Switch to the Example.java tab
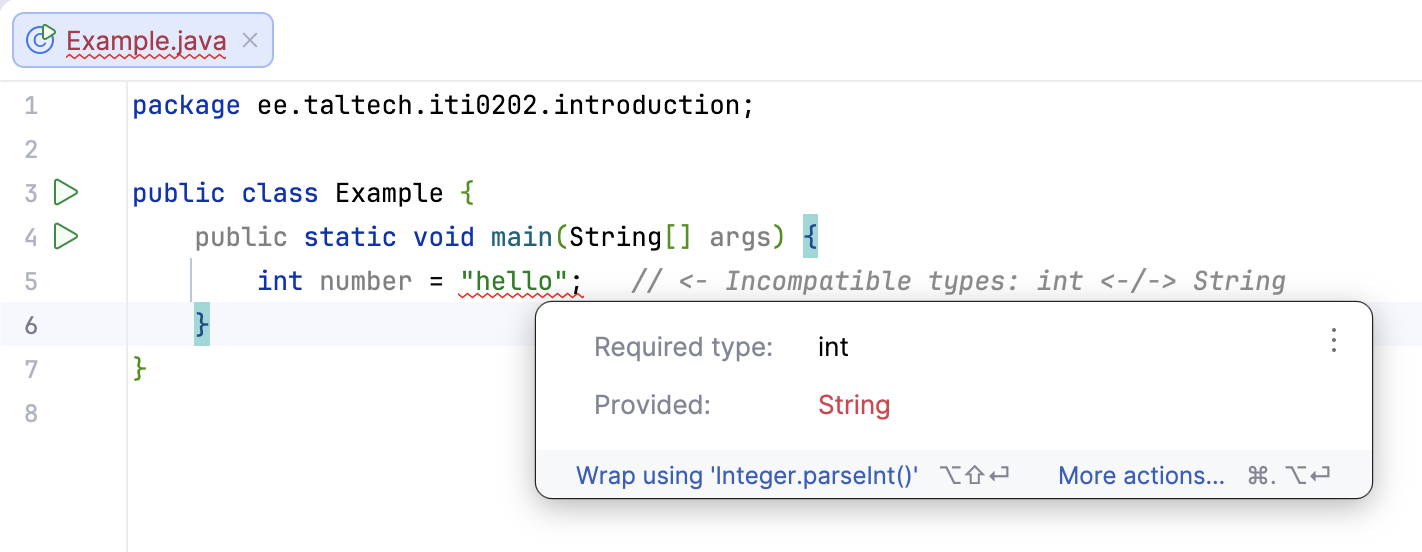The image size is (1422, 552). click(146, 41)
